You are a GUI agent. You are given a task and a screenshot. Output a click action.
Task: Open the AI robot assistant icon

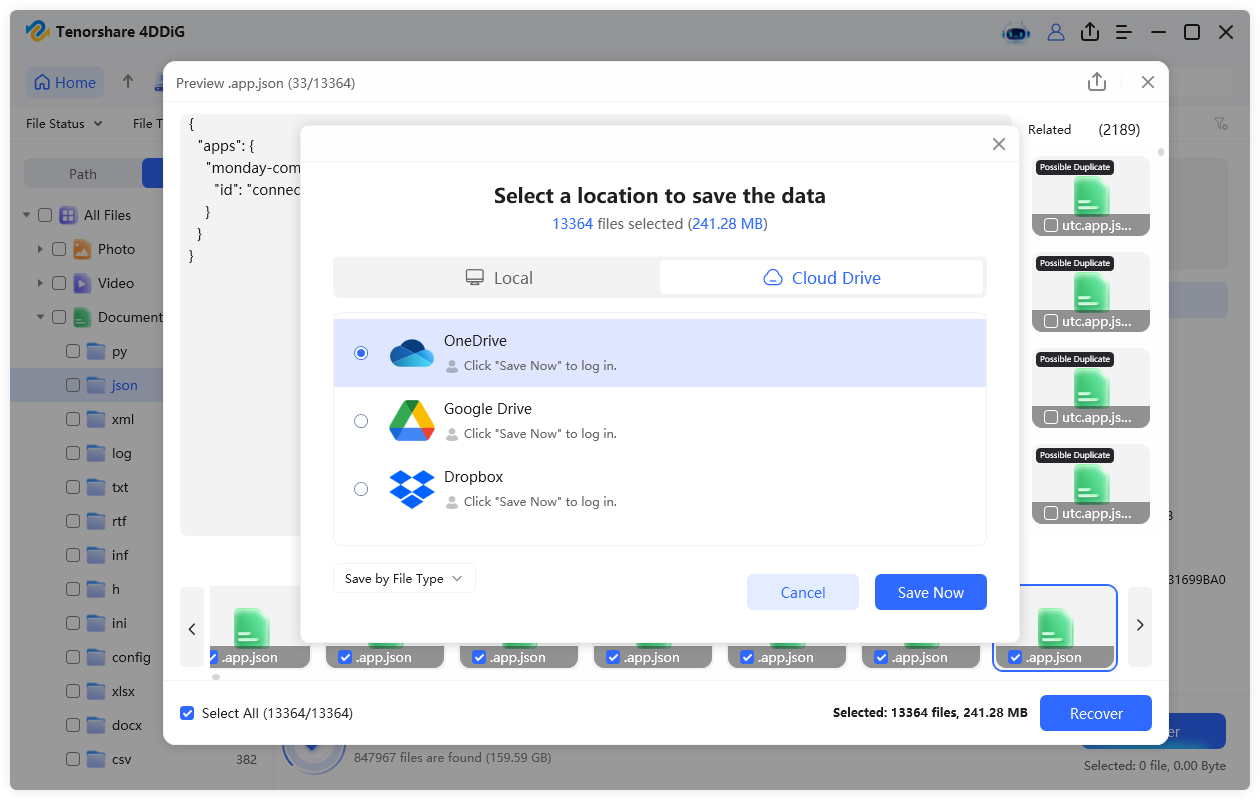click(1016, 32)
